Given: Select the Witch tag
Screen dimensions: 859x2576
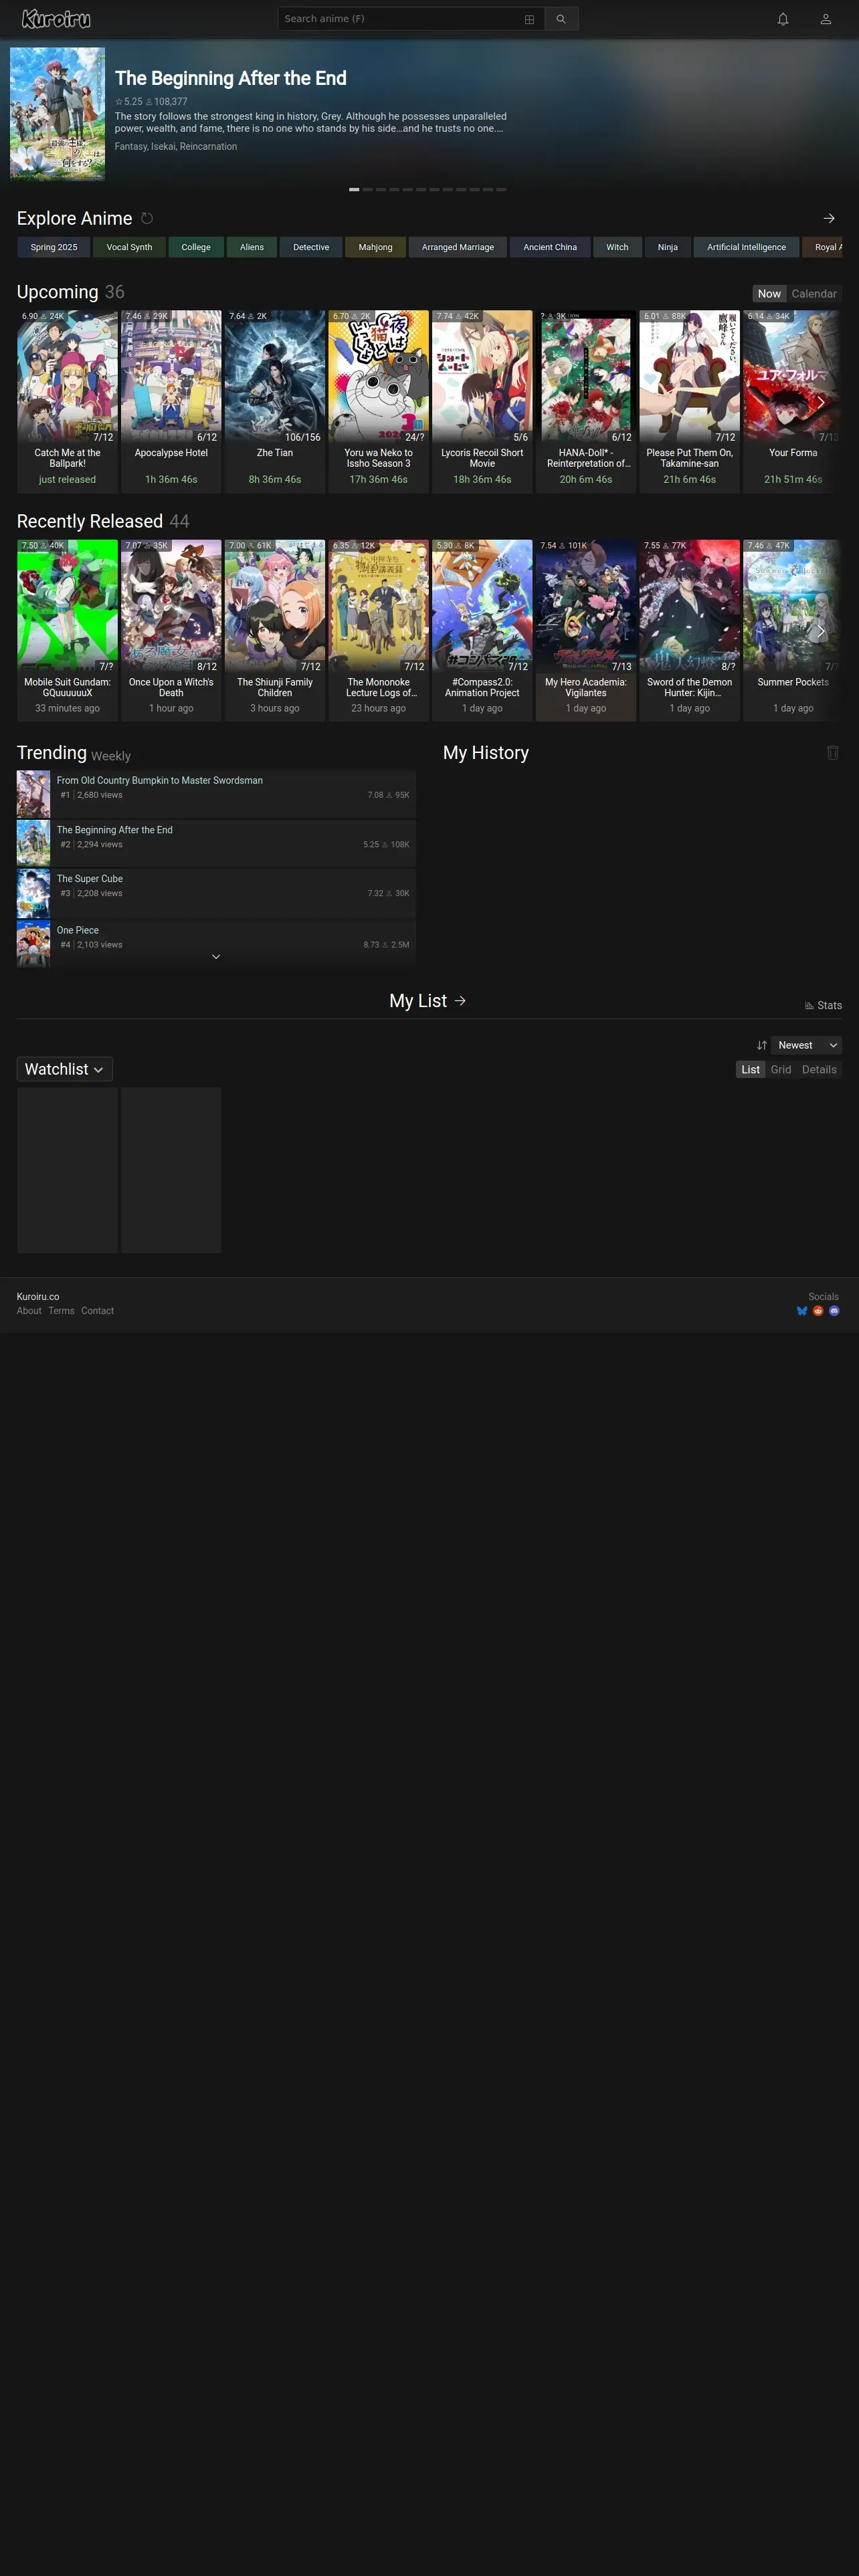Looking at the screenshot, I should pos(618,247).
